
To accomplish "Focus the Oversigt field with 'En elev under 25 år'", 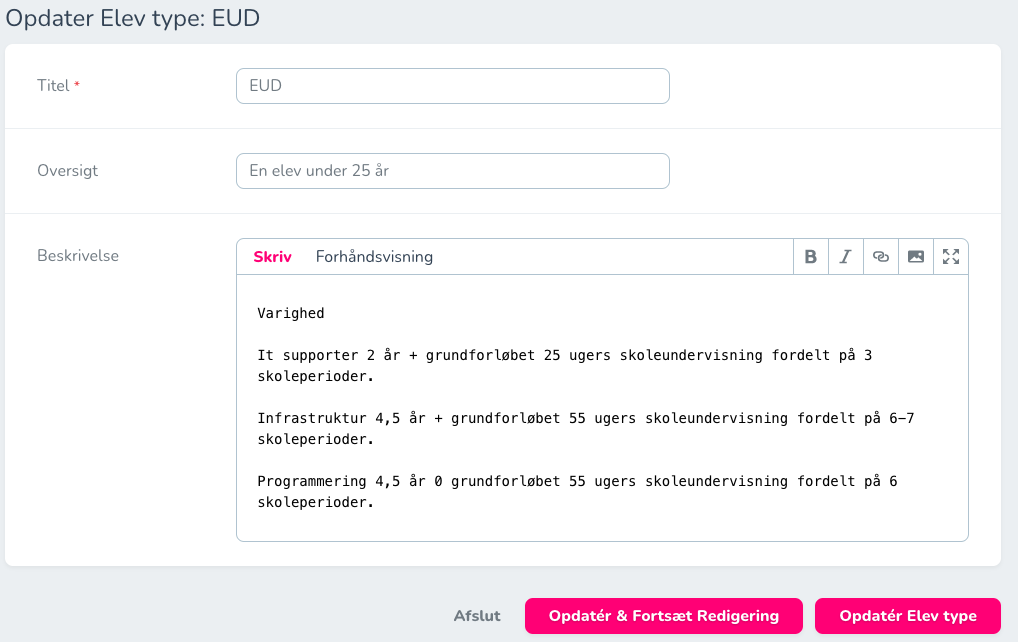I will (x=453, y=171).
